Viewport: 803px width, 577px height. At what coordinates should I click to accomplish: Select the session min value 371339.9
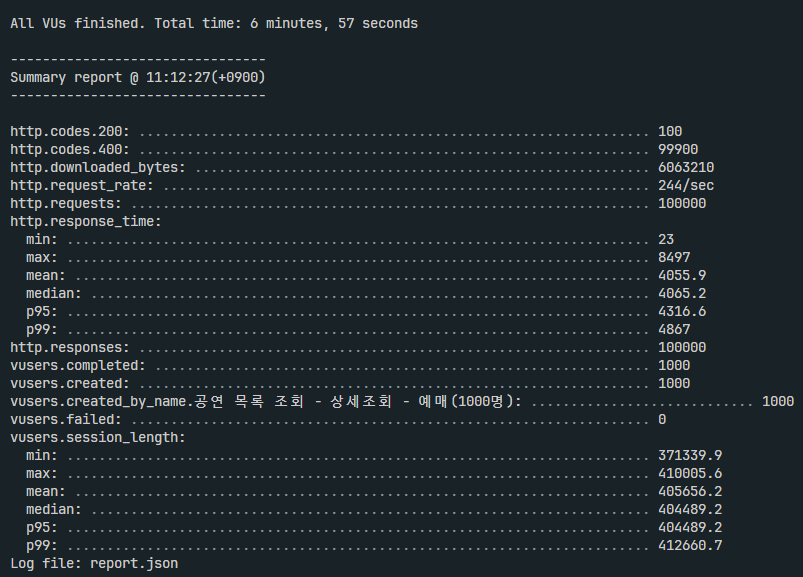pyautogui.click(x=690, y=455)
